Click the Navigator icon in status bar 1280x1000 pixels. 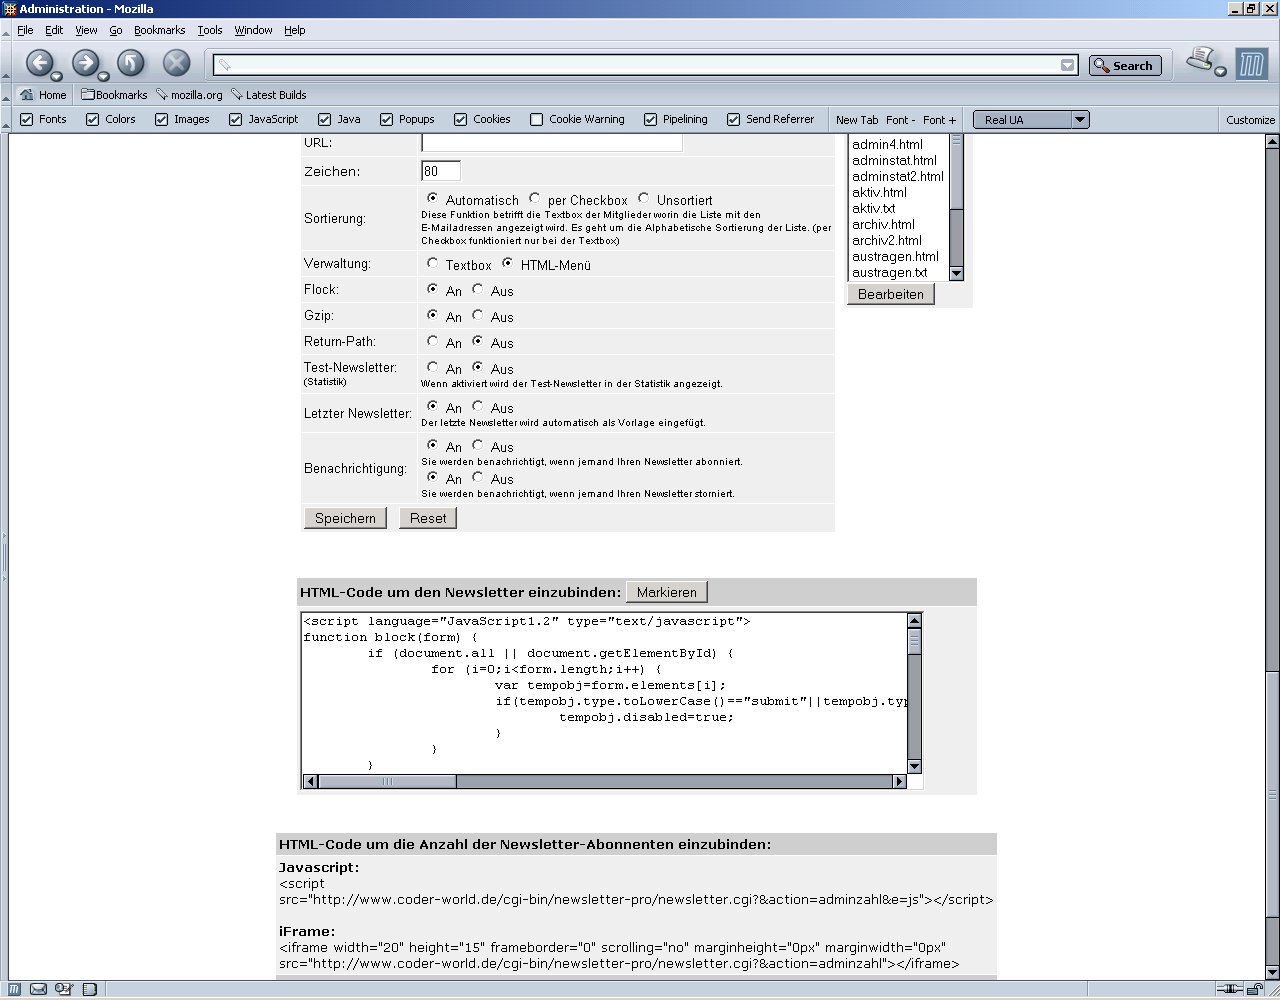click(x=15, y=990)
